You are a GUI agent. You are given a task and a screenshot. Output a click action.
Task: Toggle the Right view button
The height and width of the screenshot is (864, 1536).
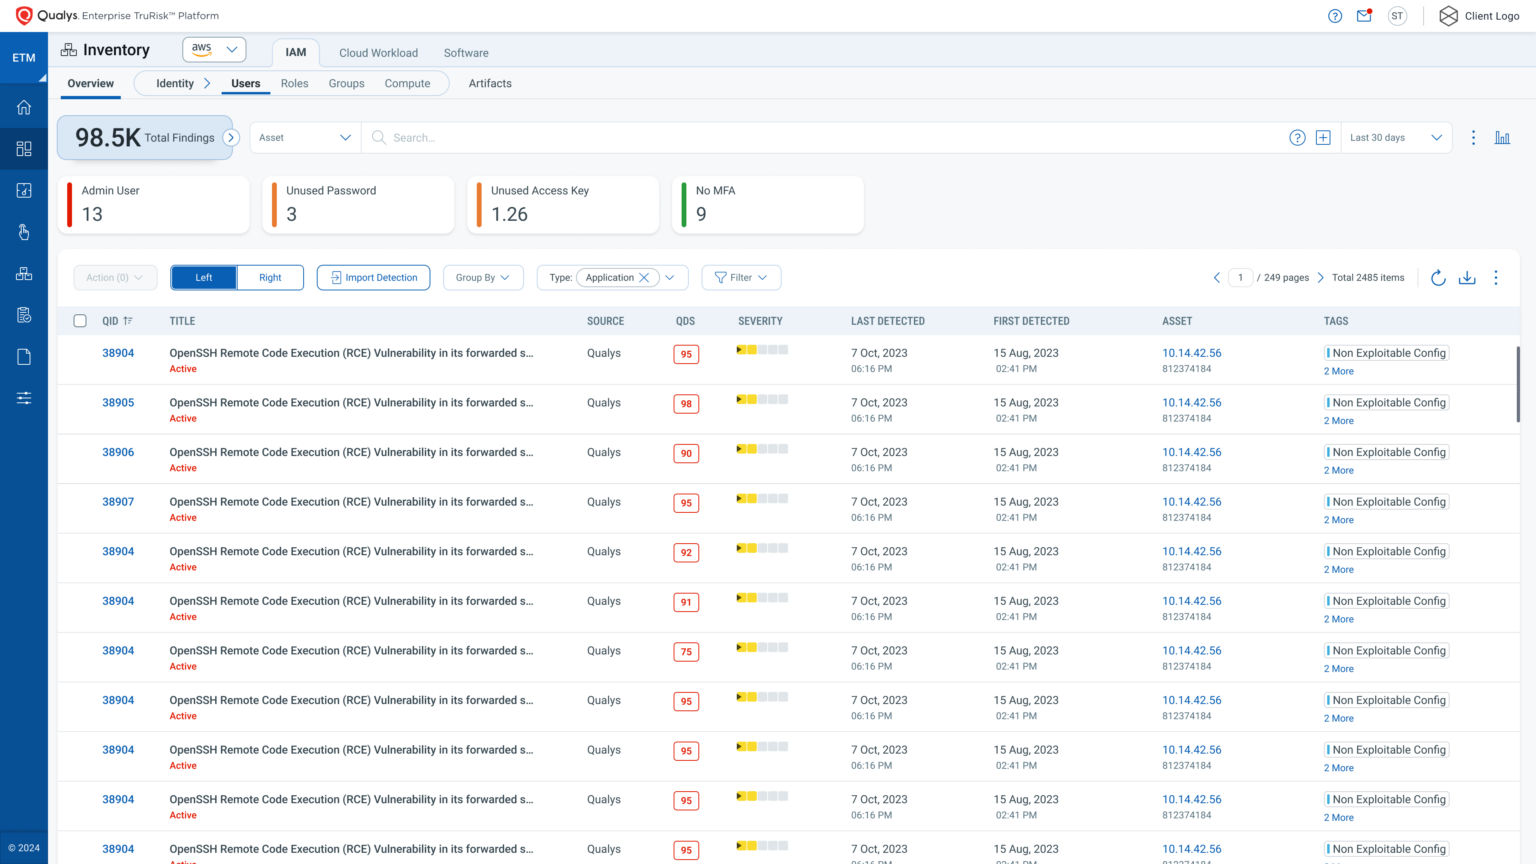click(x=270, y=277)
